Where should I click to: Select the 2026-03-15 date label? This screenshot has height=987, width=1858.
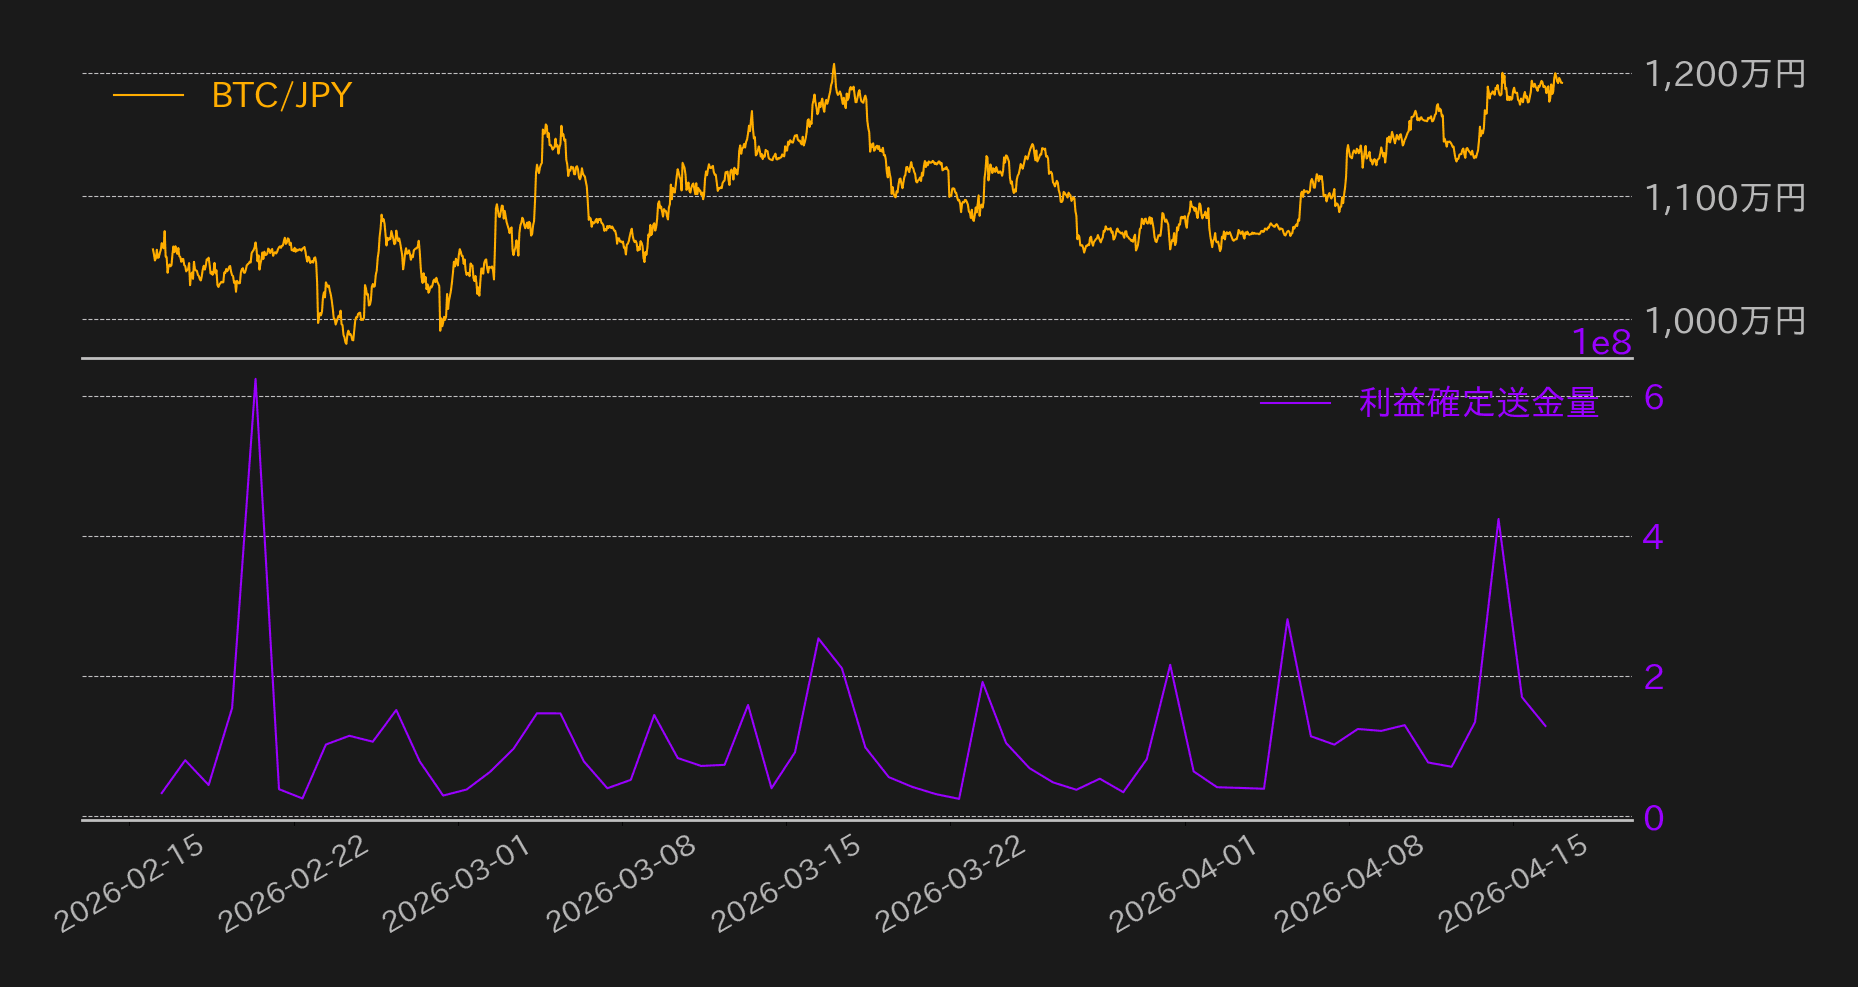pos(787,883)
